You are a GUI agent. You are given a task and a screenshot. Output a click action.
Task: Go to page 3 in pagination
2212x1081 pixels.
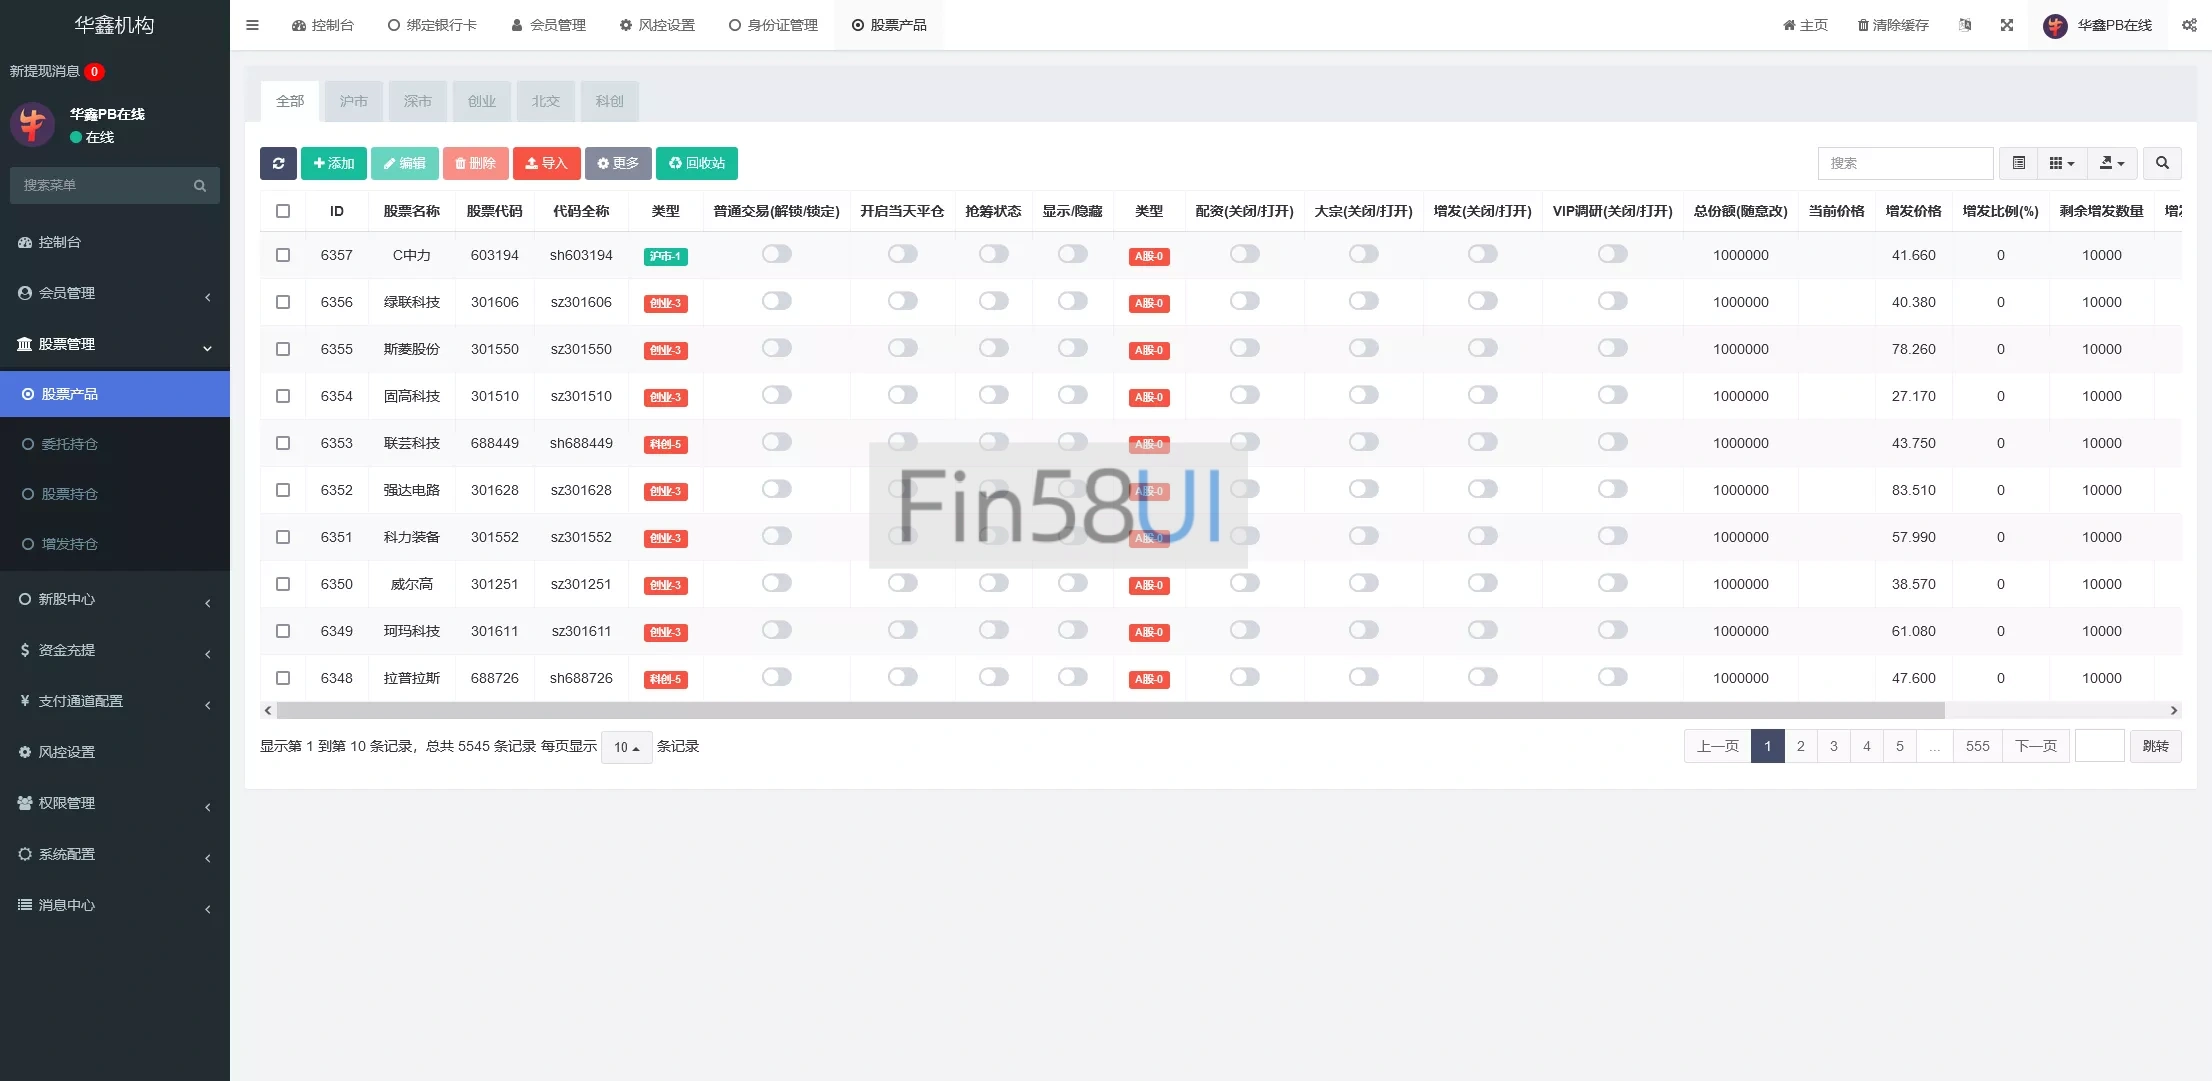point(1833,746)
